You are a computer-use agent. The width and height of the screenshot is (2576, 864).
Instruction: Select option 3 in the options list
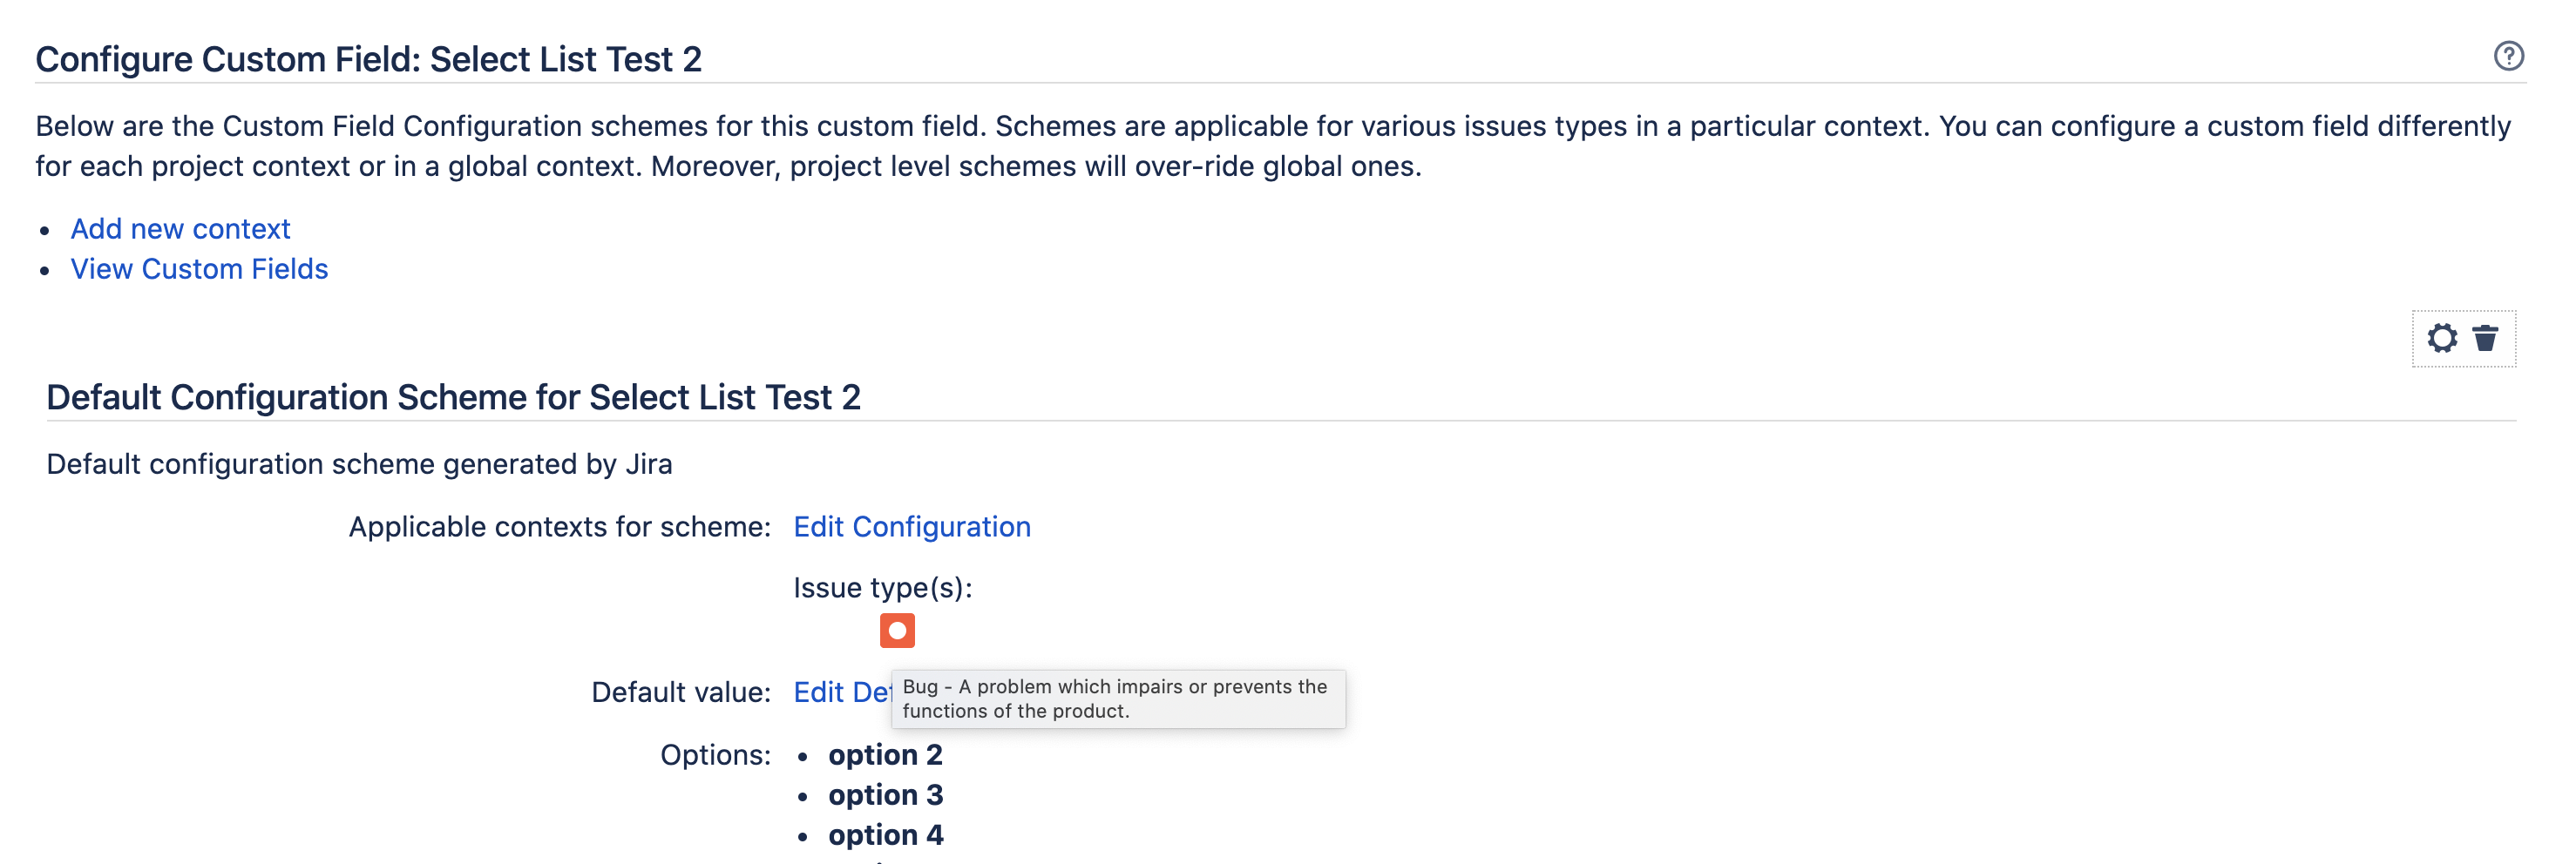tap(884, 795)
